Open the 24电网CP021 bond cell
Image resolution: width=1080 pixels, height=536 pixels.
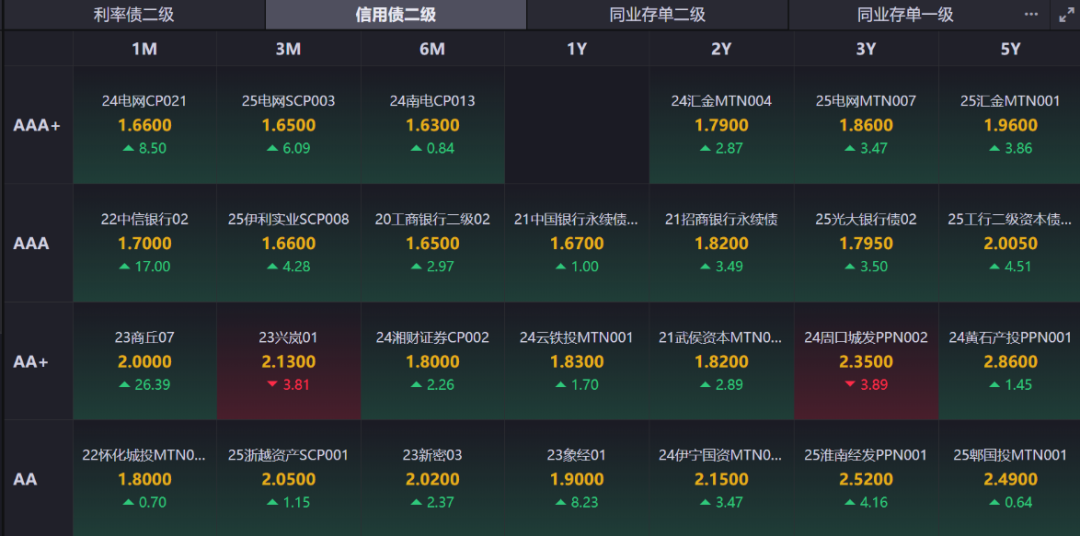click(x=145, y=125)
